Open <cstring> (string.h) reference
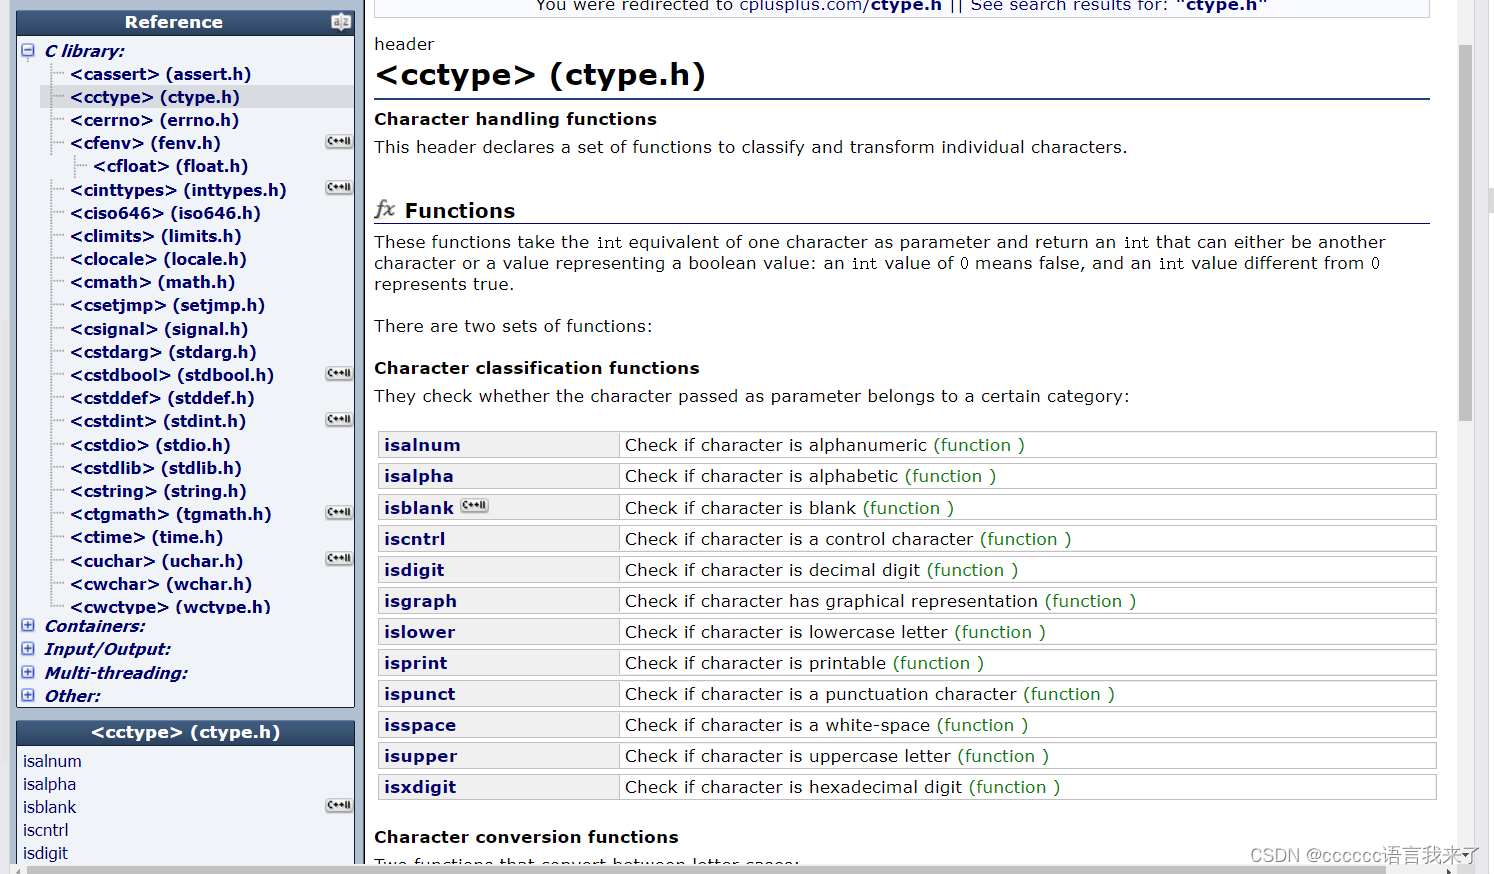Image resolution: width=1494 pixels, height=874 pixels. [159, 491]
